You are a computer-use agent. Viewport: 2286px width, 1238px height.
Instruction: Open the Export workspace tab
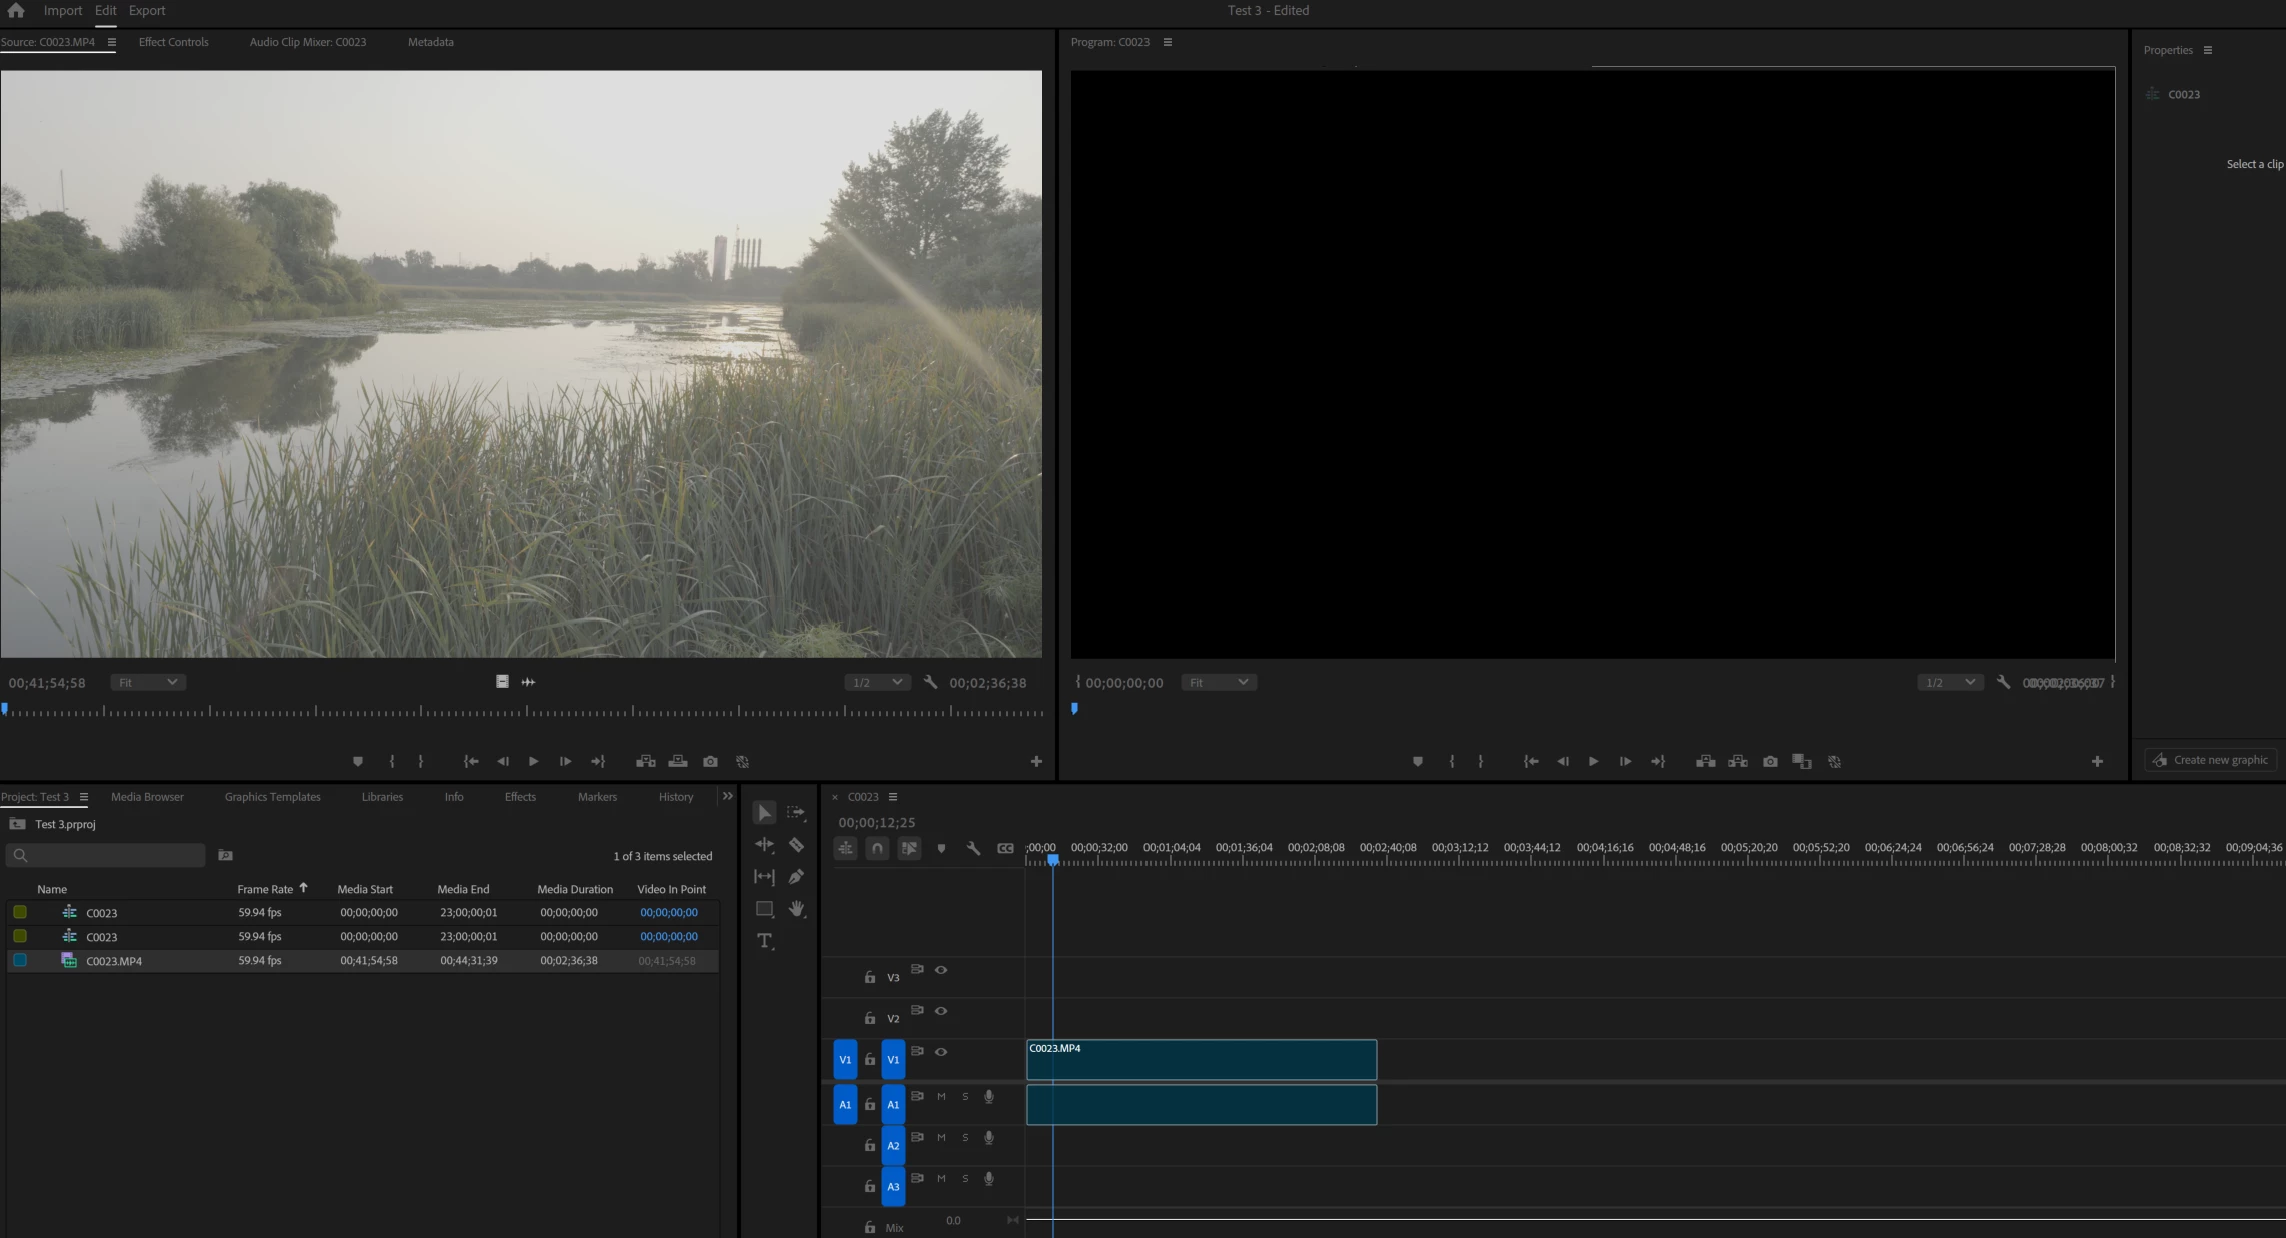(147, 11)
